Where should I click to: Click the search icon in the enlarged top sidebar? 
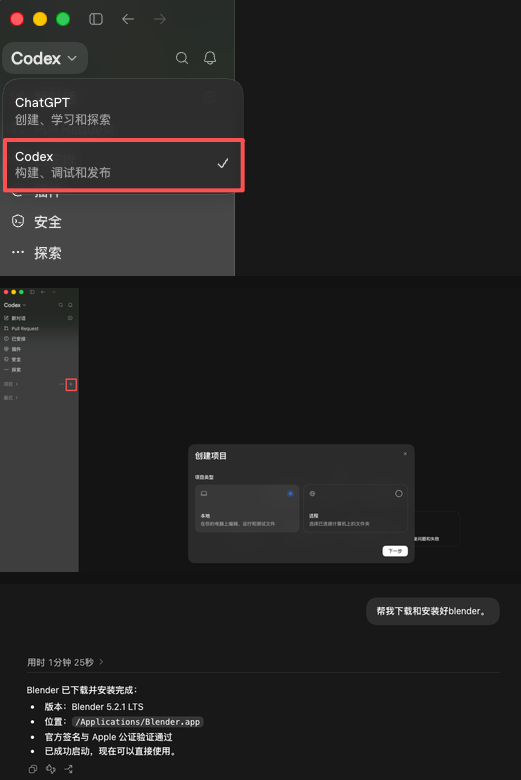(x=182, y=58)
